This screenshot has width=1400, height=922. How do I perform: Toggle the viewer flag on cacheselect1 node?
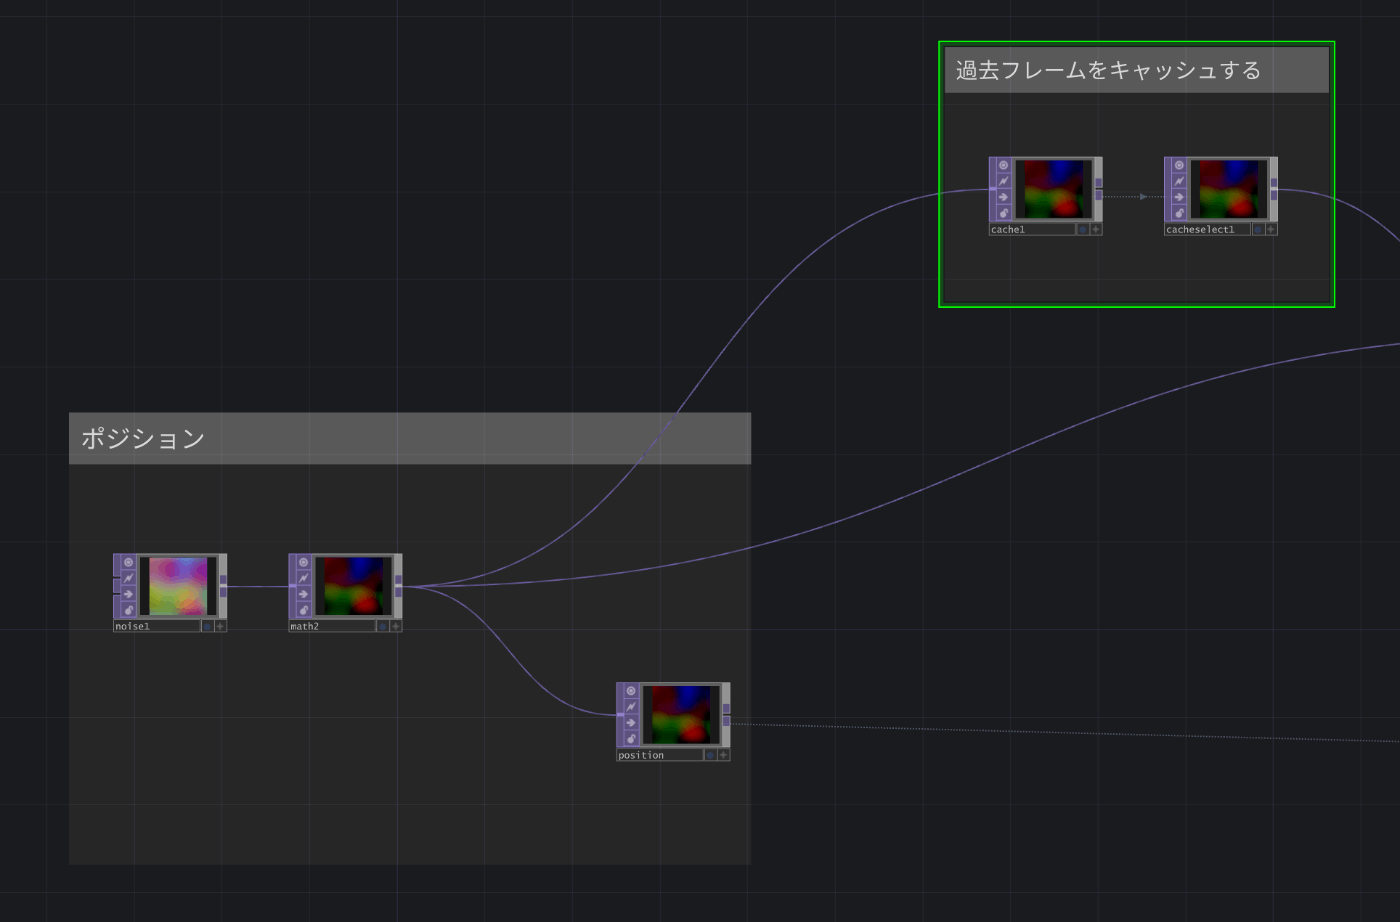[x=1180, y=165]
